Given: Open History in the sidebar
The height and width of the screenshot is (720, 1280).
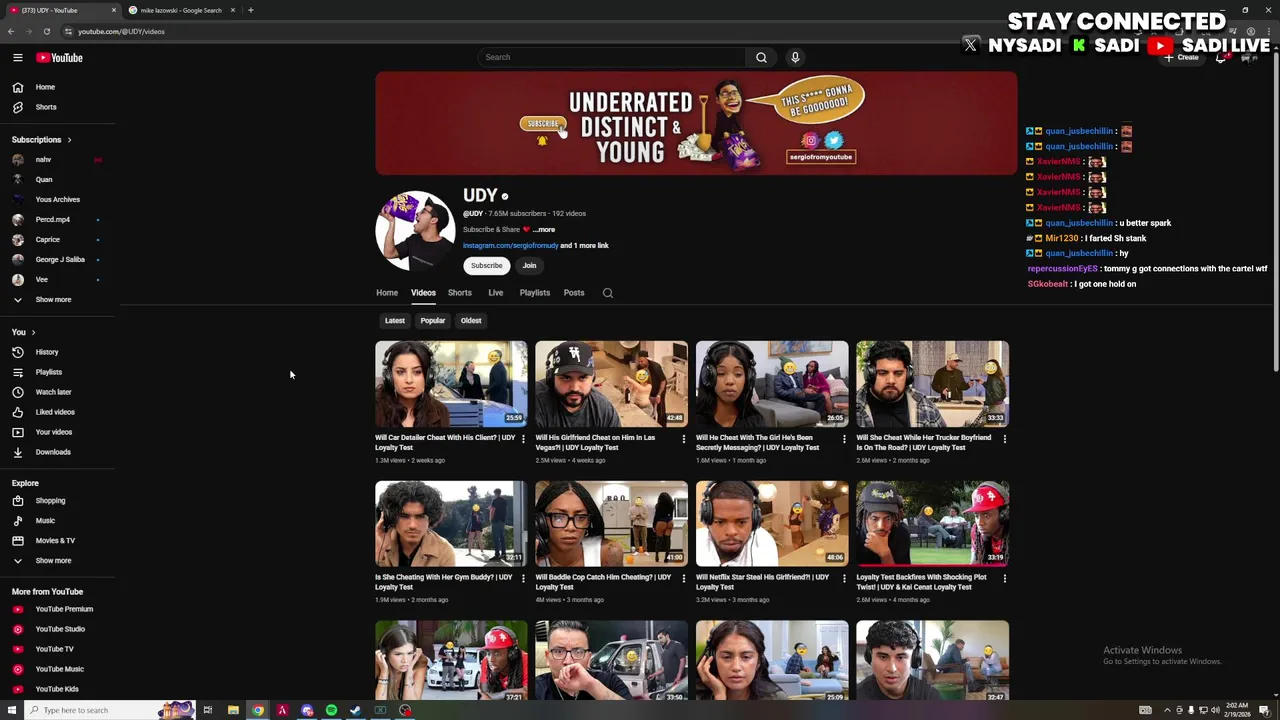Looking at the screenshot, I should [57, 352].
